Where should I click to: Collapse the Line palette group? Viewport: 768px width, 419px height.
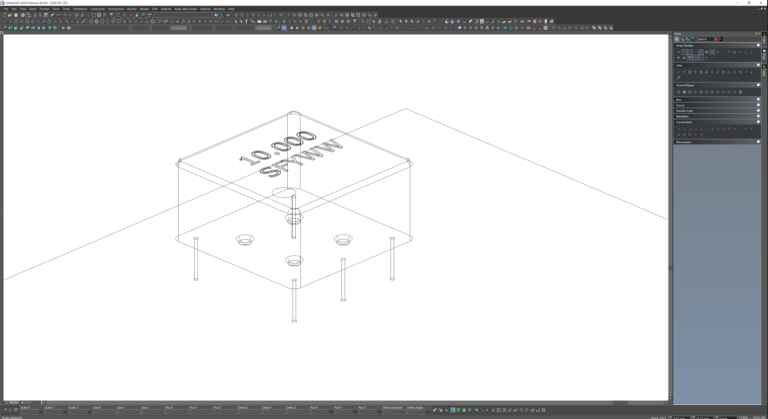758,65
